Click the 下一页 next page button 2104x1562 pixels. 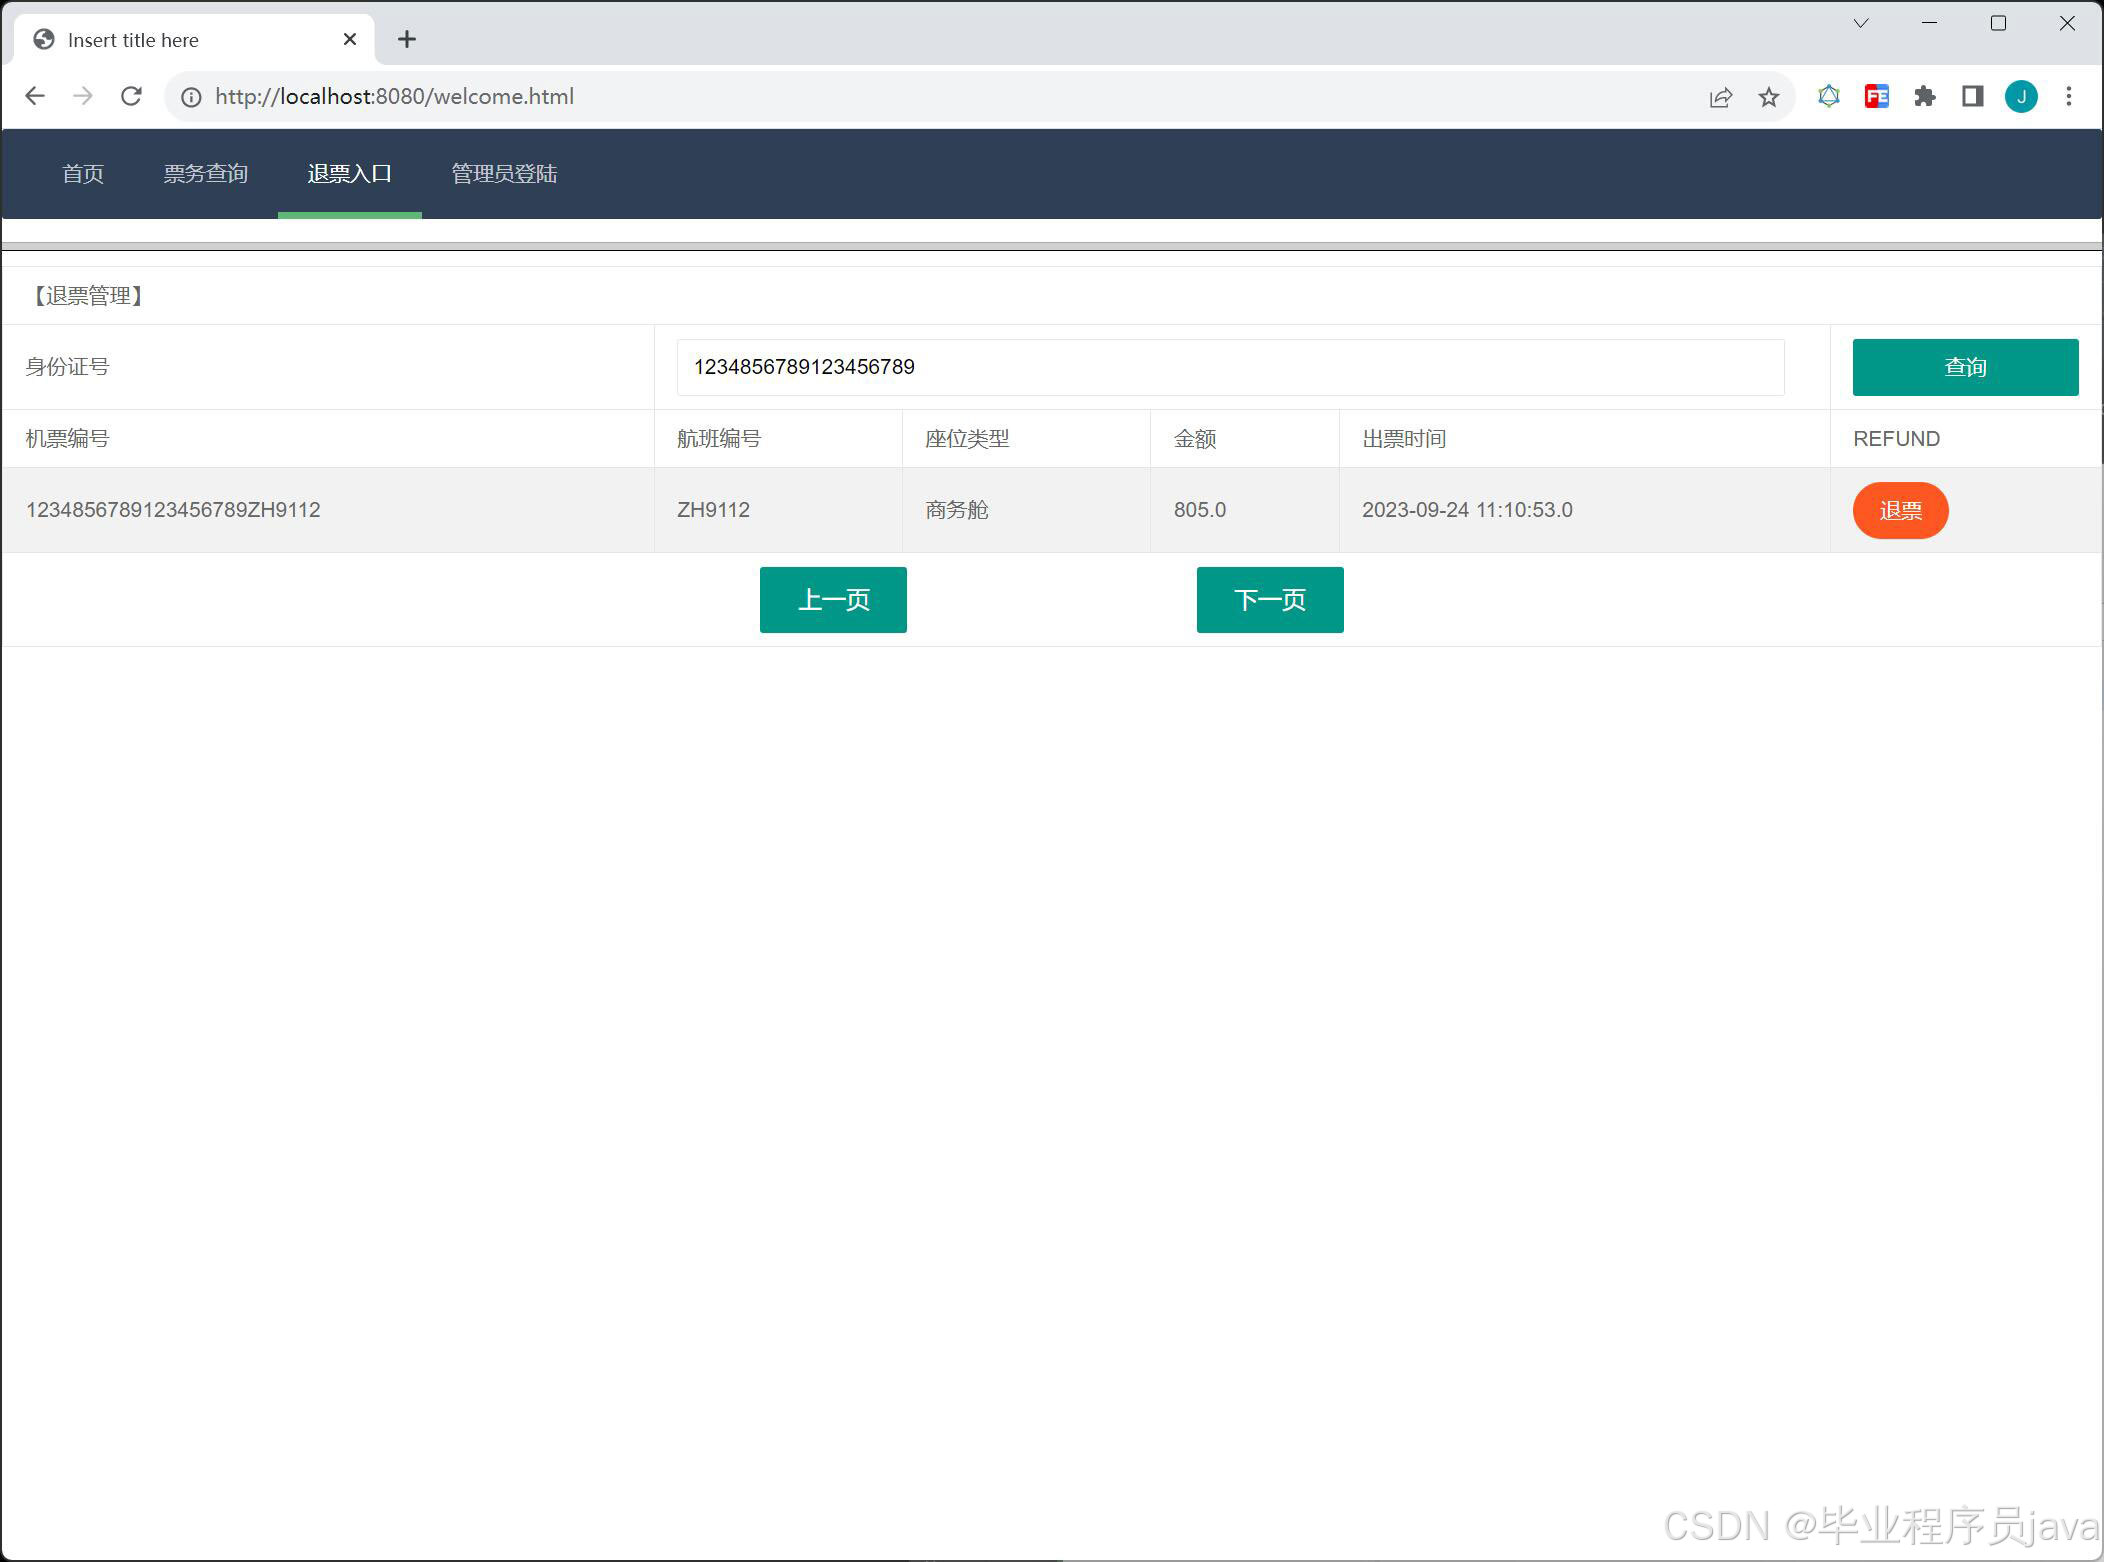(x=1269, y=599)
